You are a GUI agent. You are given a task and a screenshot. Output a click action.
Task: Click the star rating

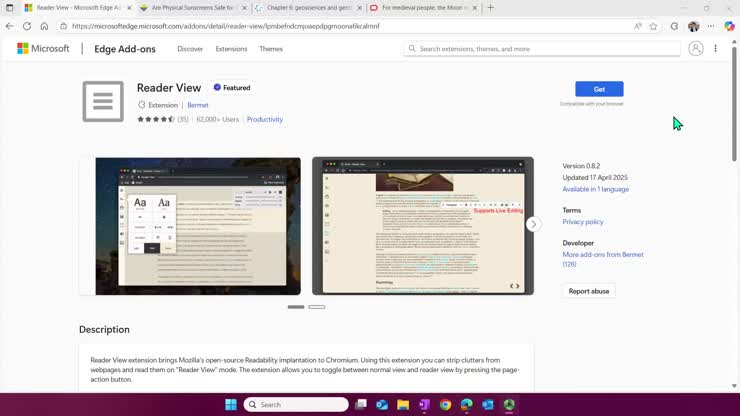156,119
